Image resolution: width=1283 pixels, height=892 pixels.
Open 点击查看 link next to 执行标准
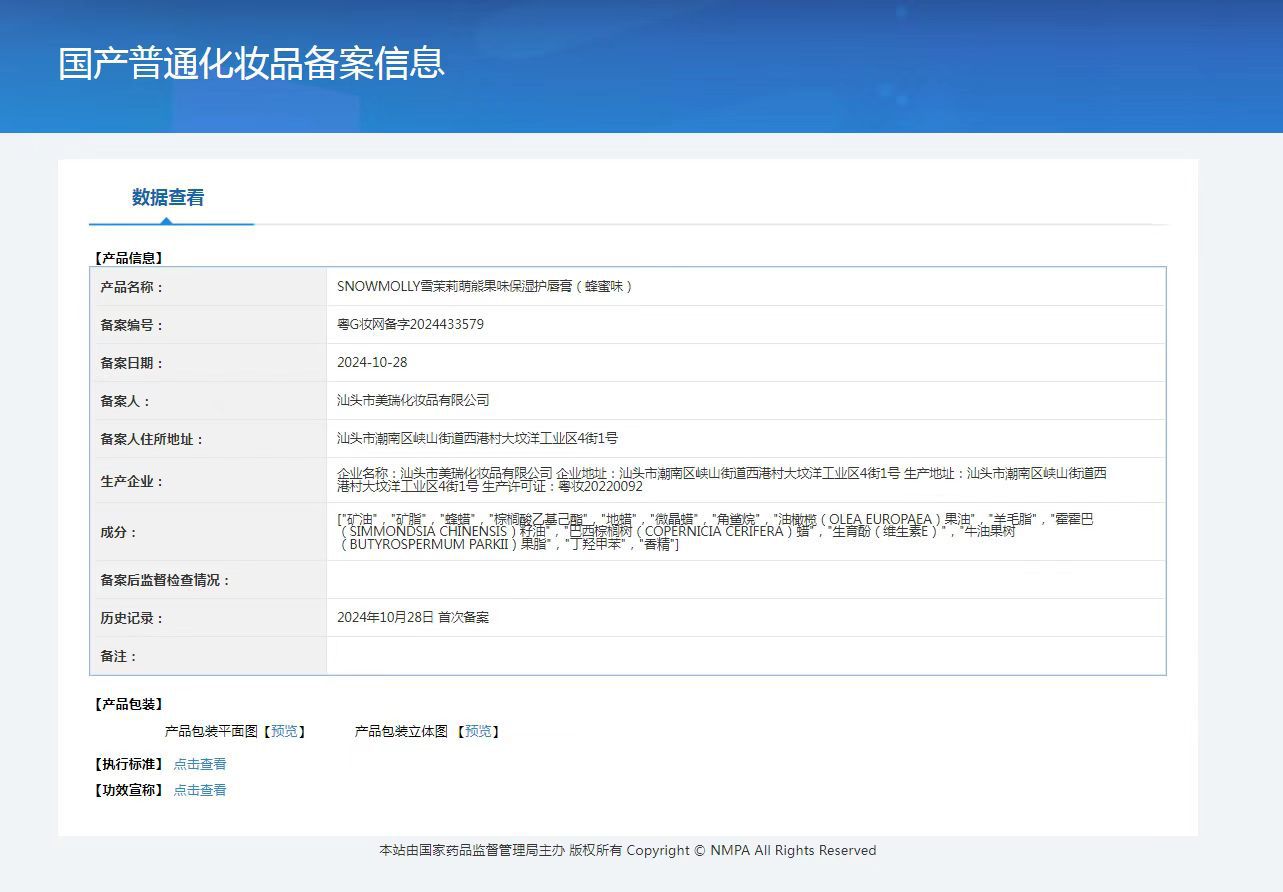pyautogui.click(x=200, y=764)
